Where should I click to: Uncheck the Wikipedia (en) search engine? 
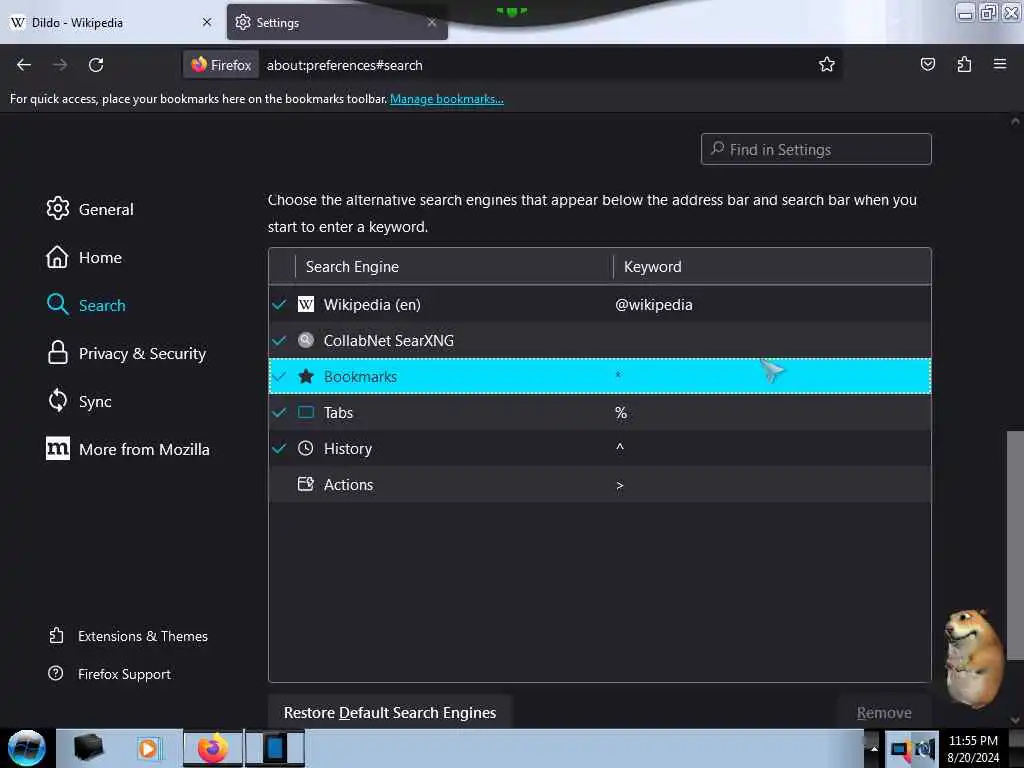click(280, 304)
